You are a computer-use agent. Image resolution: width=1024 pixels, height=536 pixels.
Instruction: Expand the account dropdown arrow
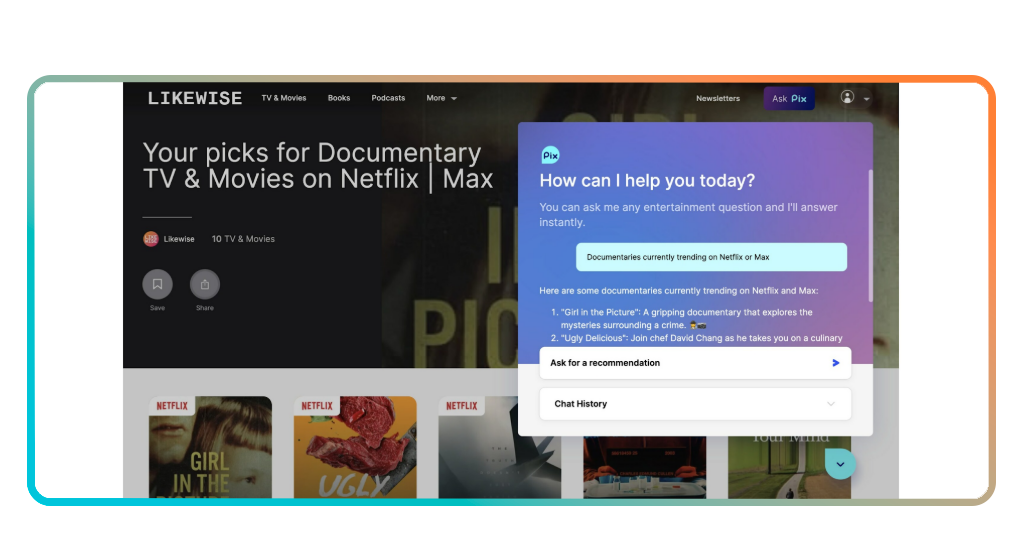tap(867, 99)
